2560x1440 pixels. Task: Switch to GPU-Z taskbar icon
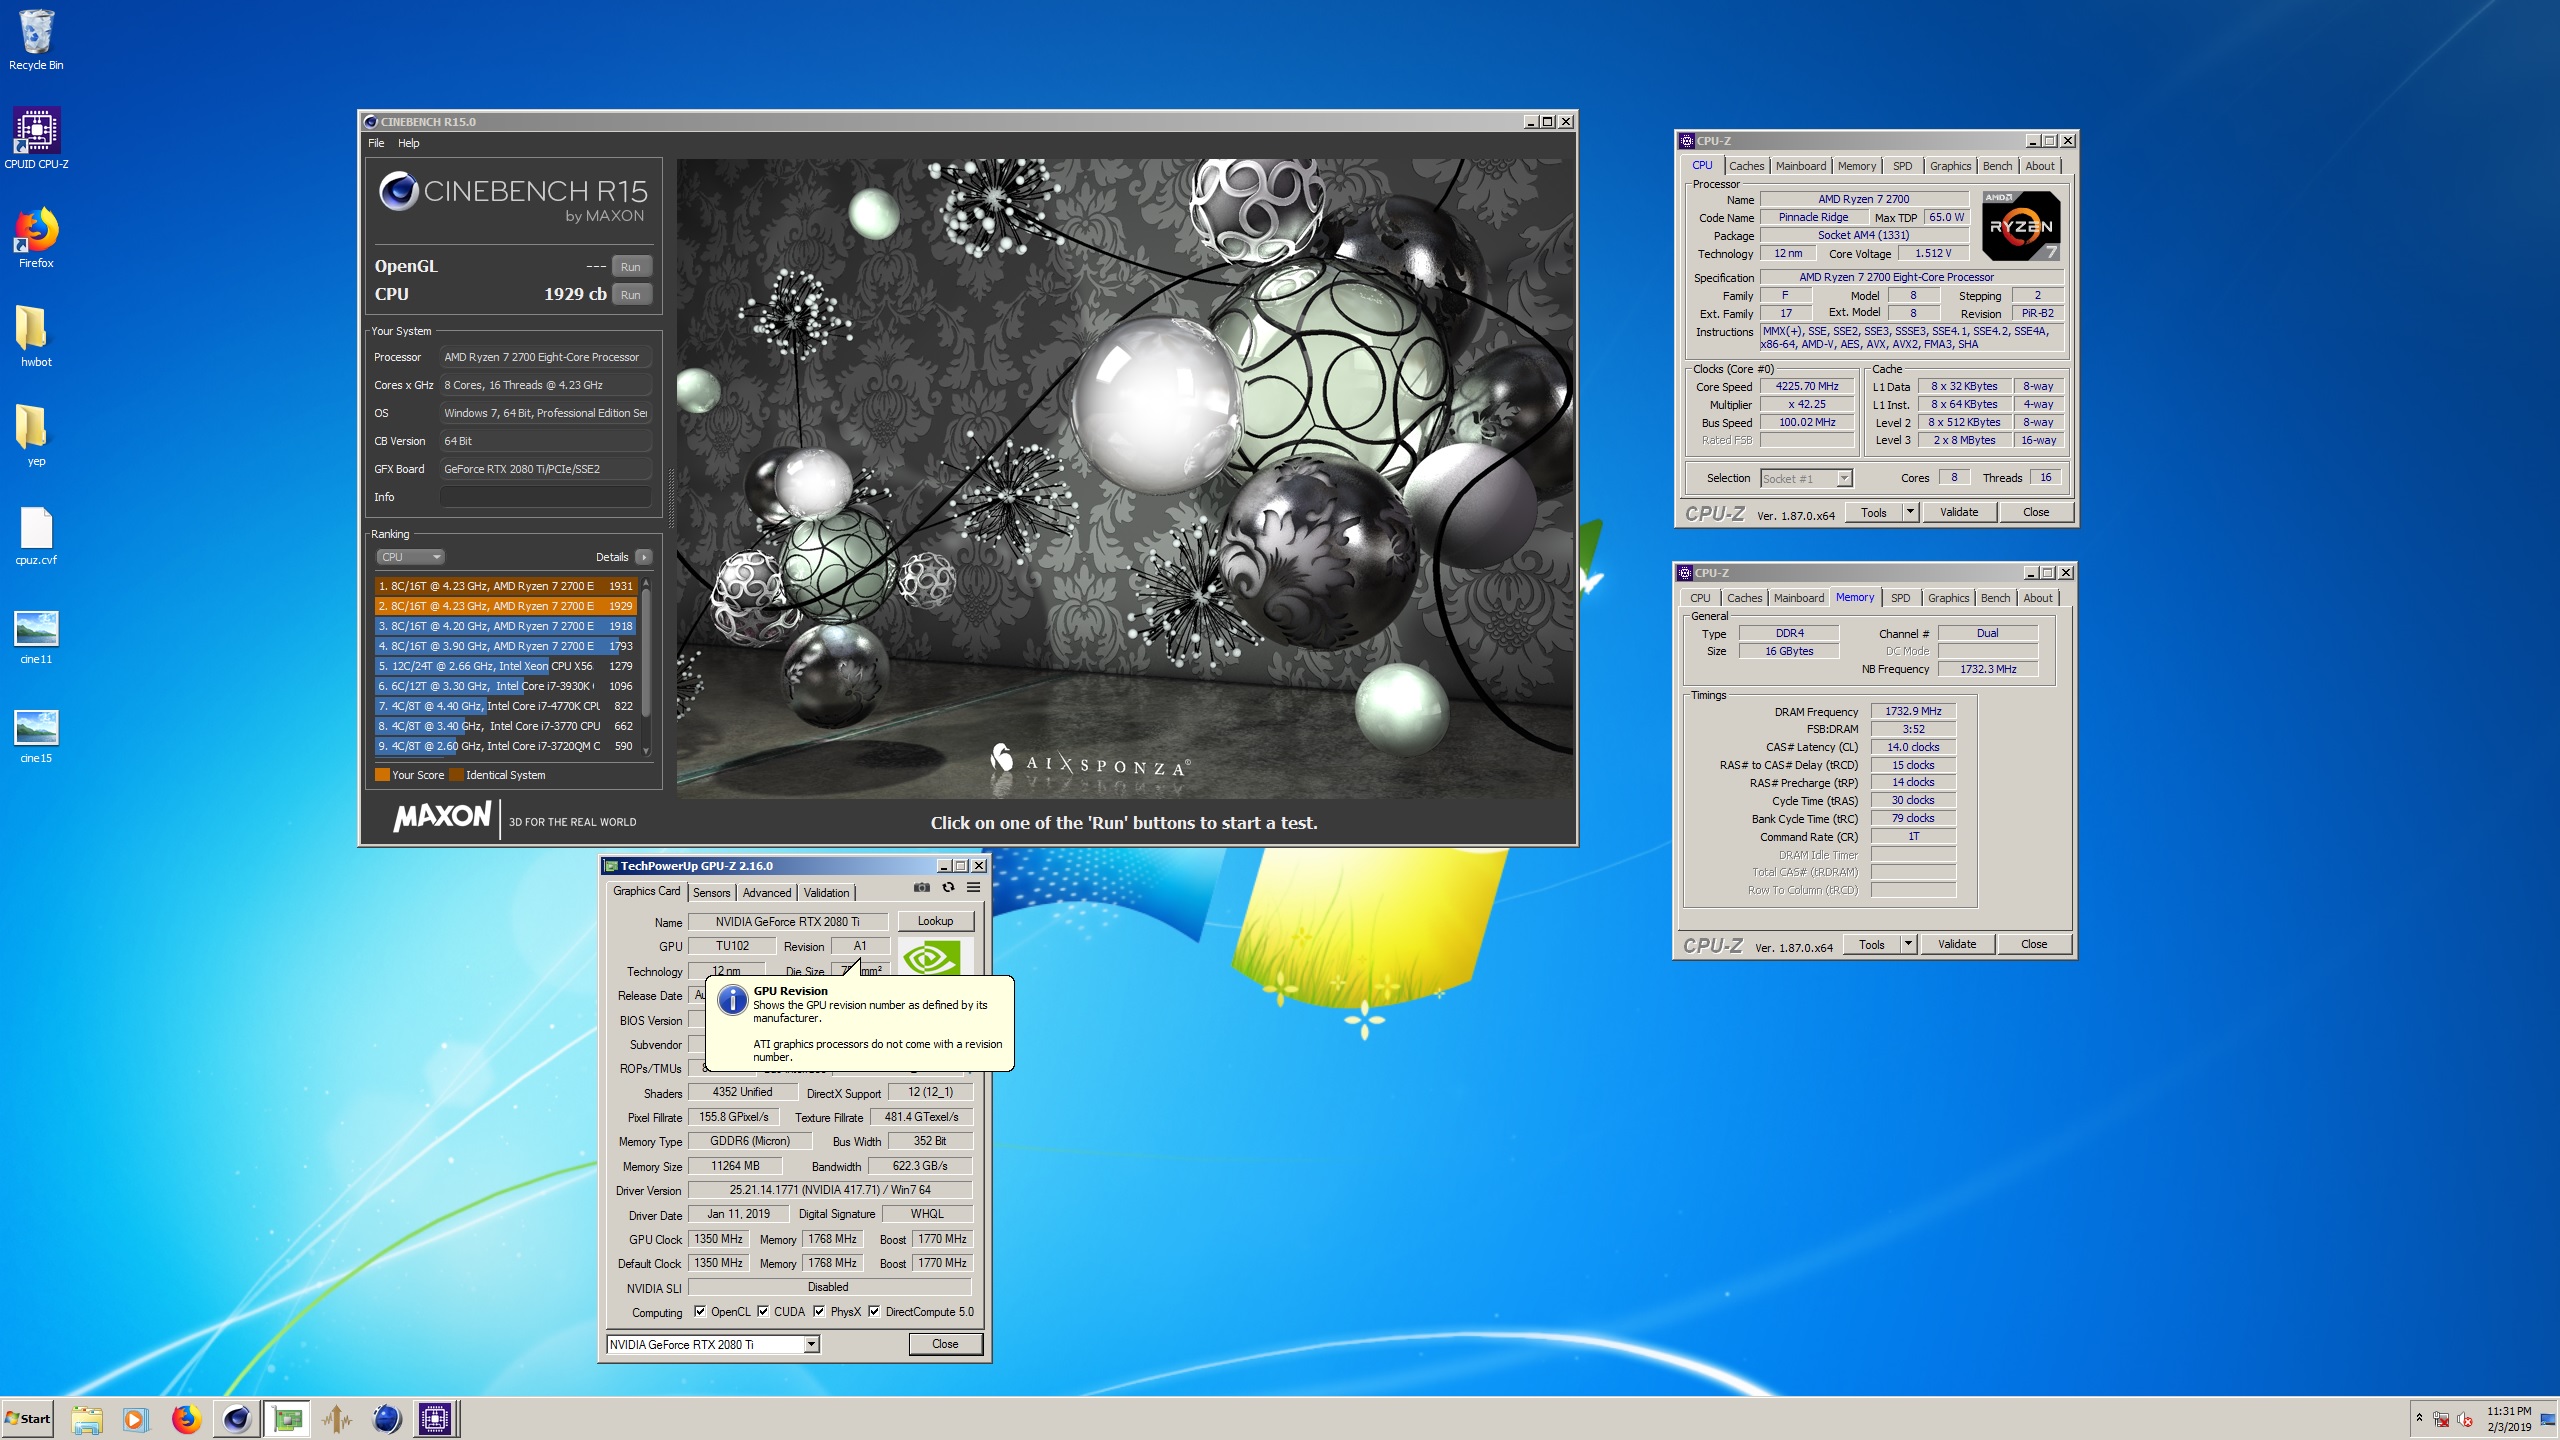pyautogui.click(x=287, y=1418)
